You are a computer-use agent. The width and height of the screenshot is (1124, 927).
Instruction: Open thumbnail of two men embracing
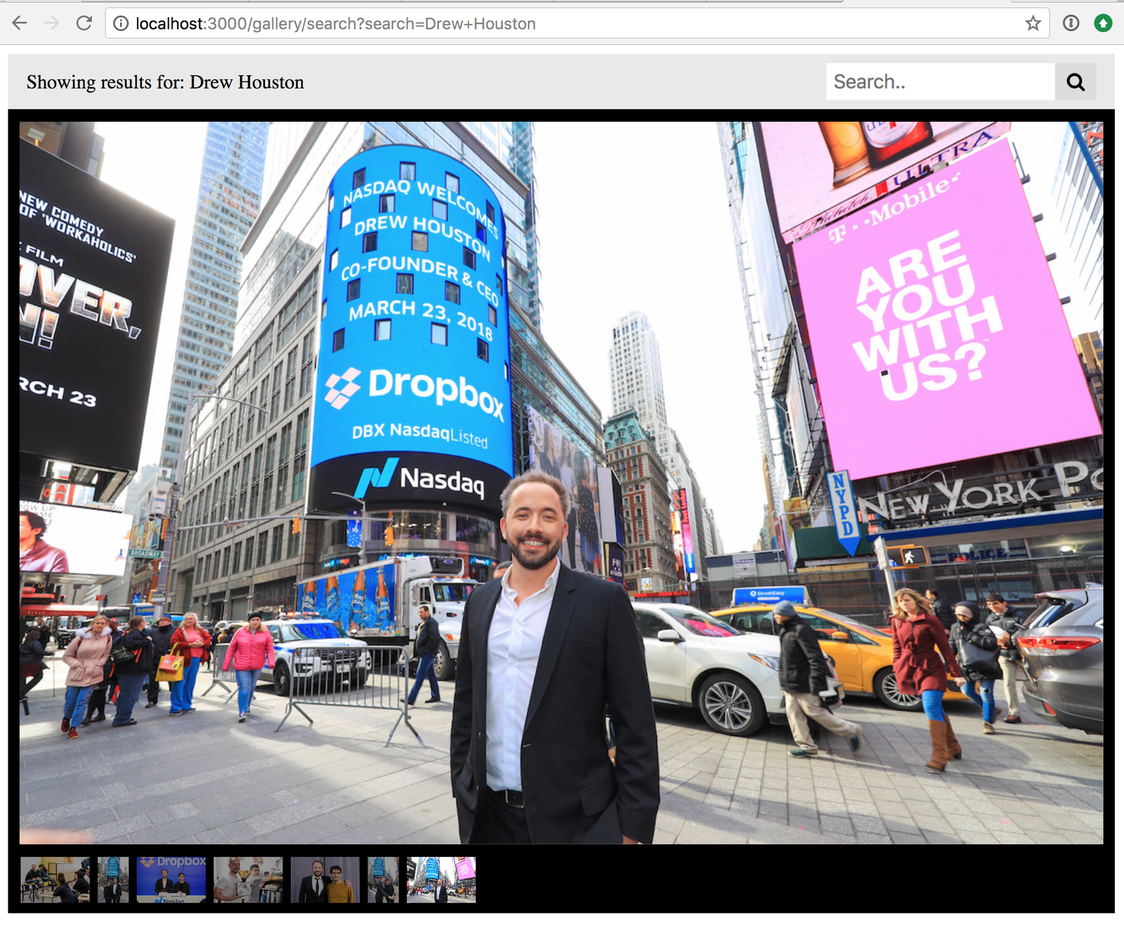pyautogui.click(x=325, y=880)
